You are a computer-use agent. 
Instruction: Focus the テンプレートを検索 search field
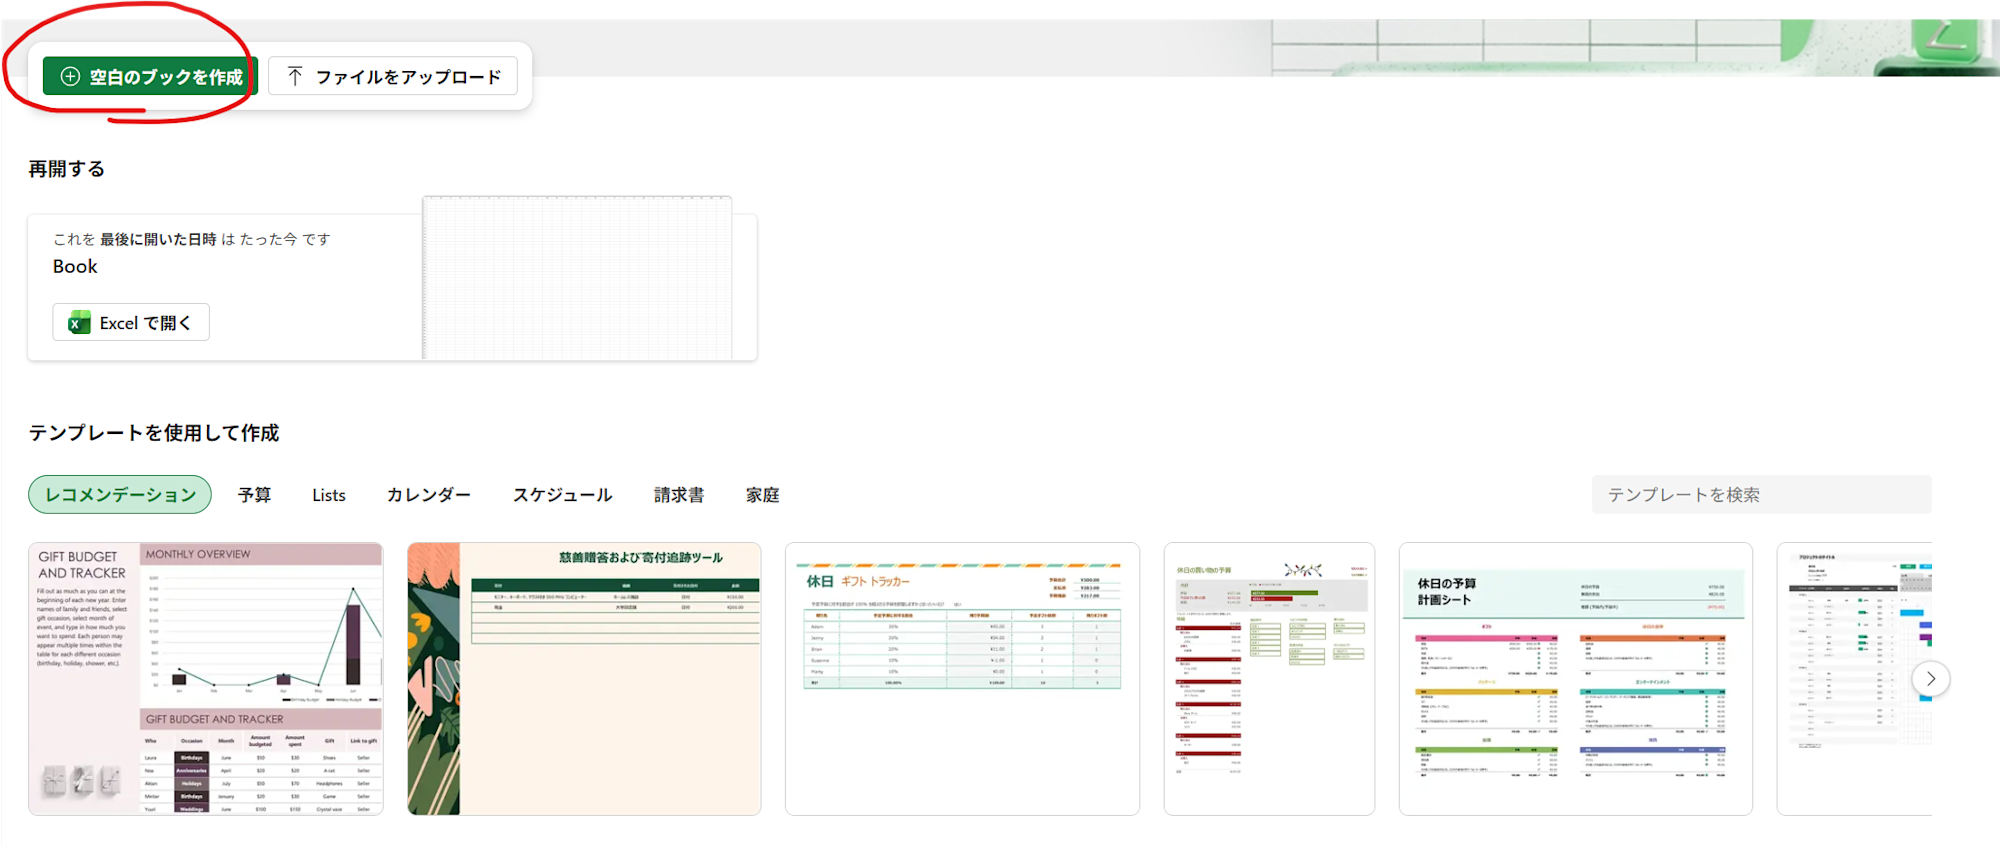[x=1761, y=495]
